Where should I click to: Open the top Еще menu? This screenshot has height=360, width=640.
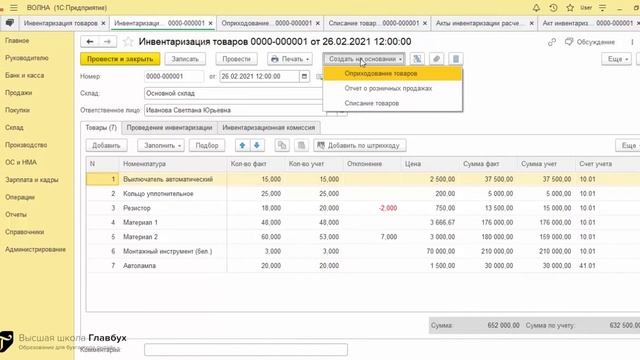[x=616, y=59]
